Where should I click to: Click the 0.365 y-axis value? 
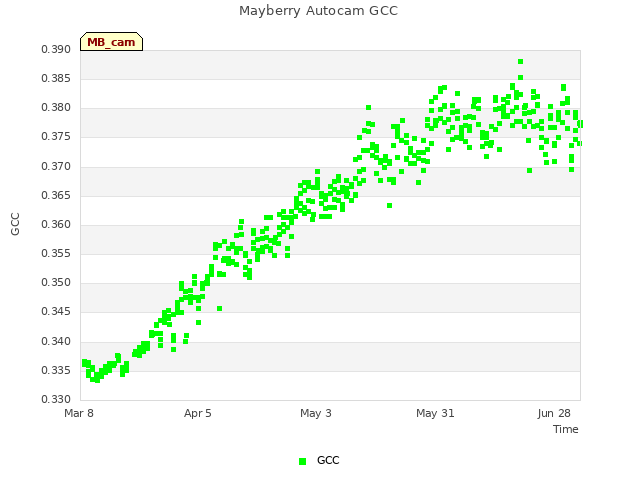click(56, 196)
